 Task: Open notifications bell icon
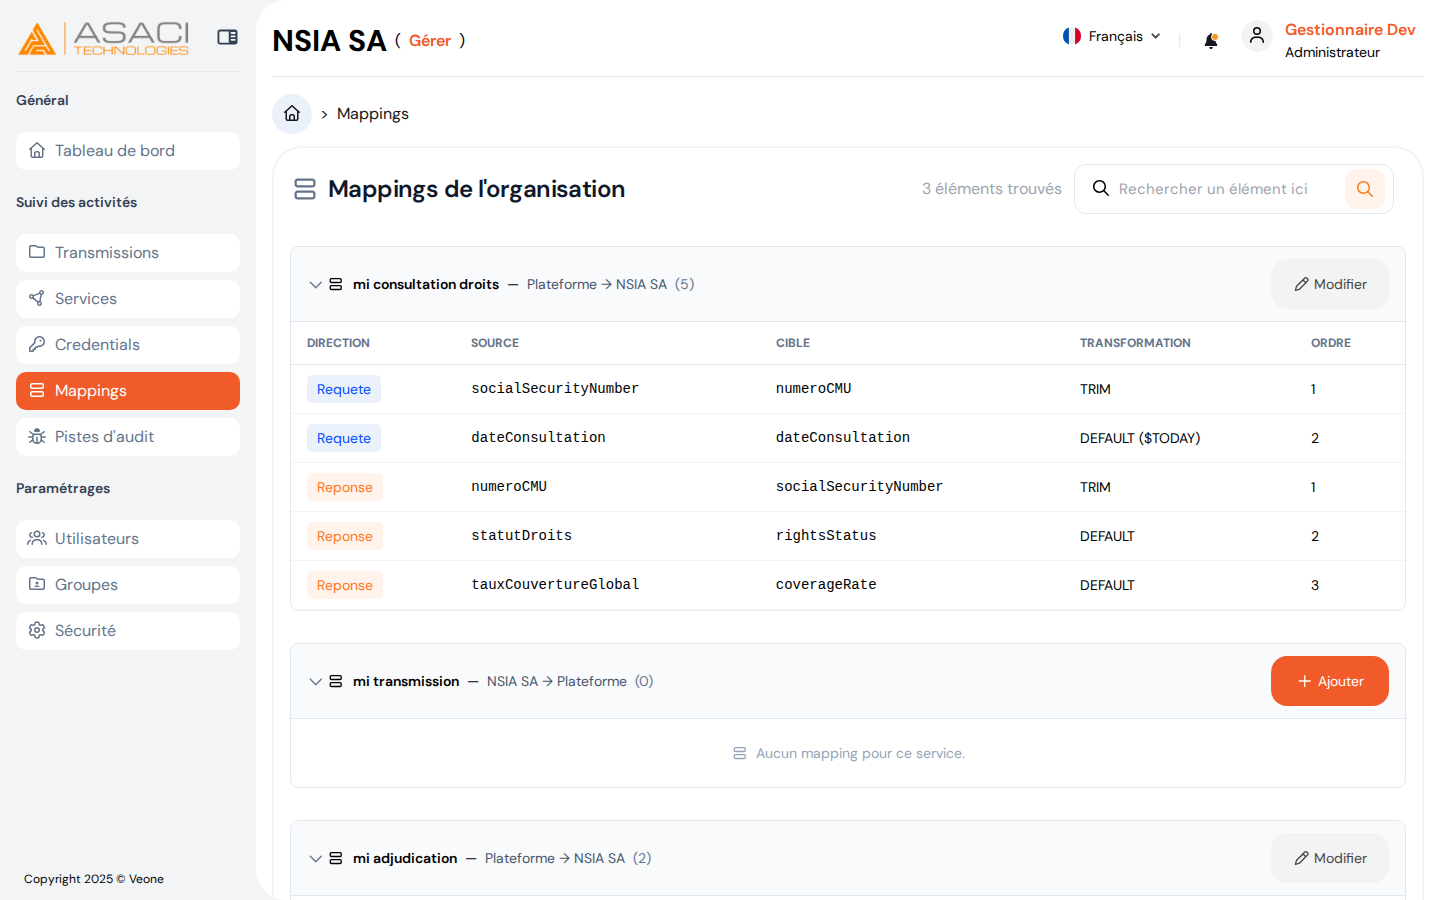(1211, 41)
